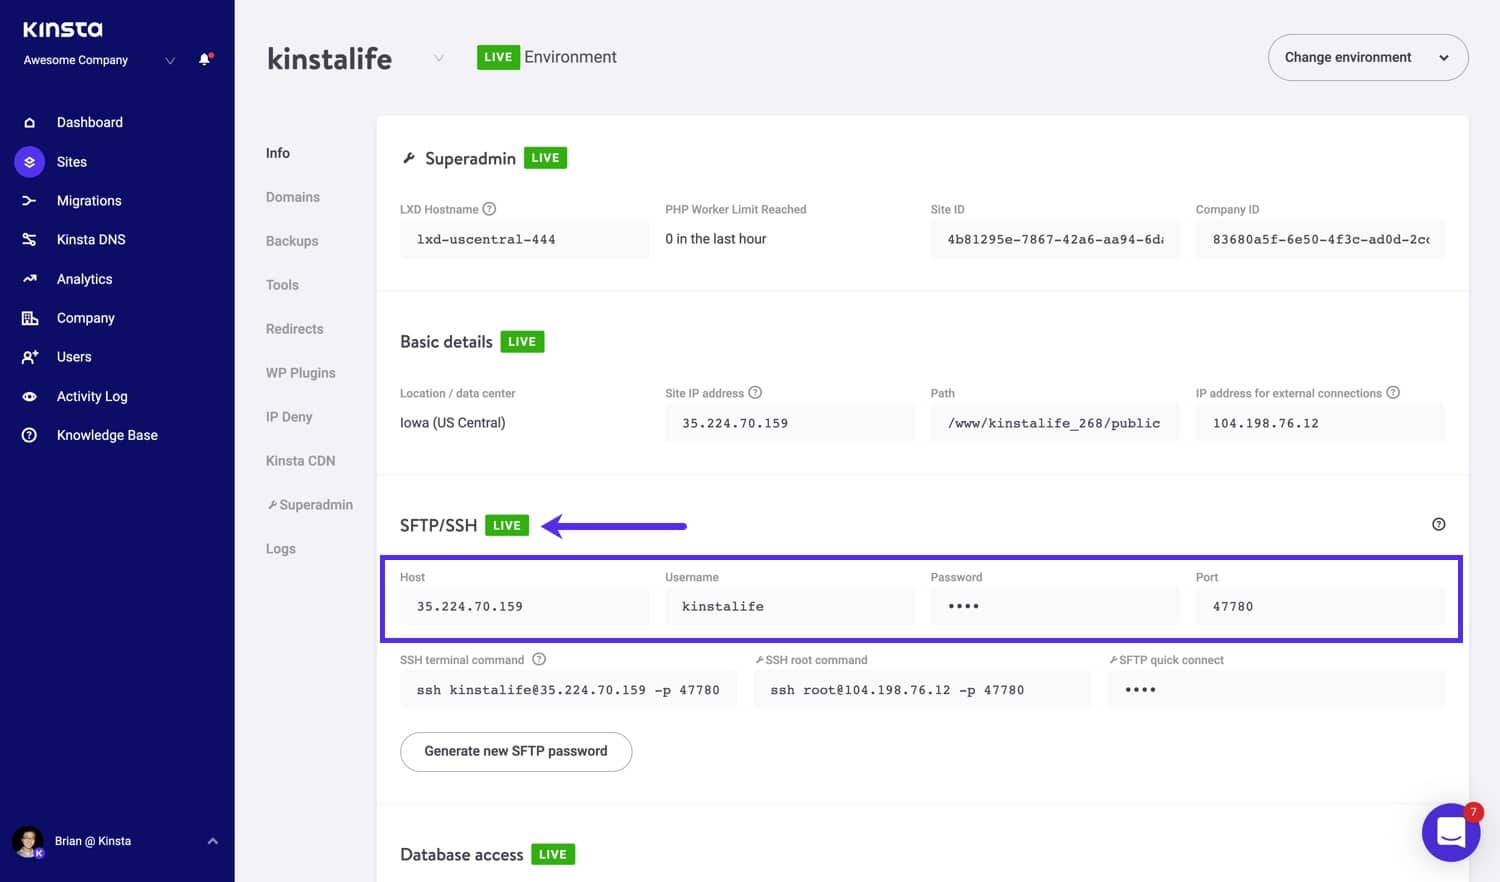Expand the Awesome Company dropdown
1500x882 pixels.
pos(169,59)
